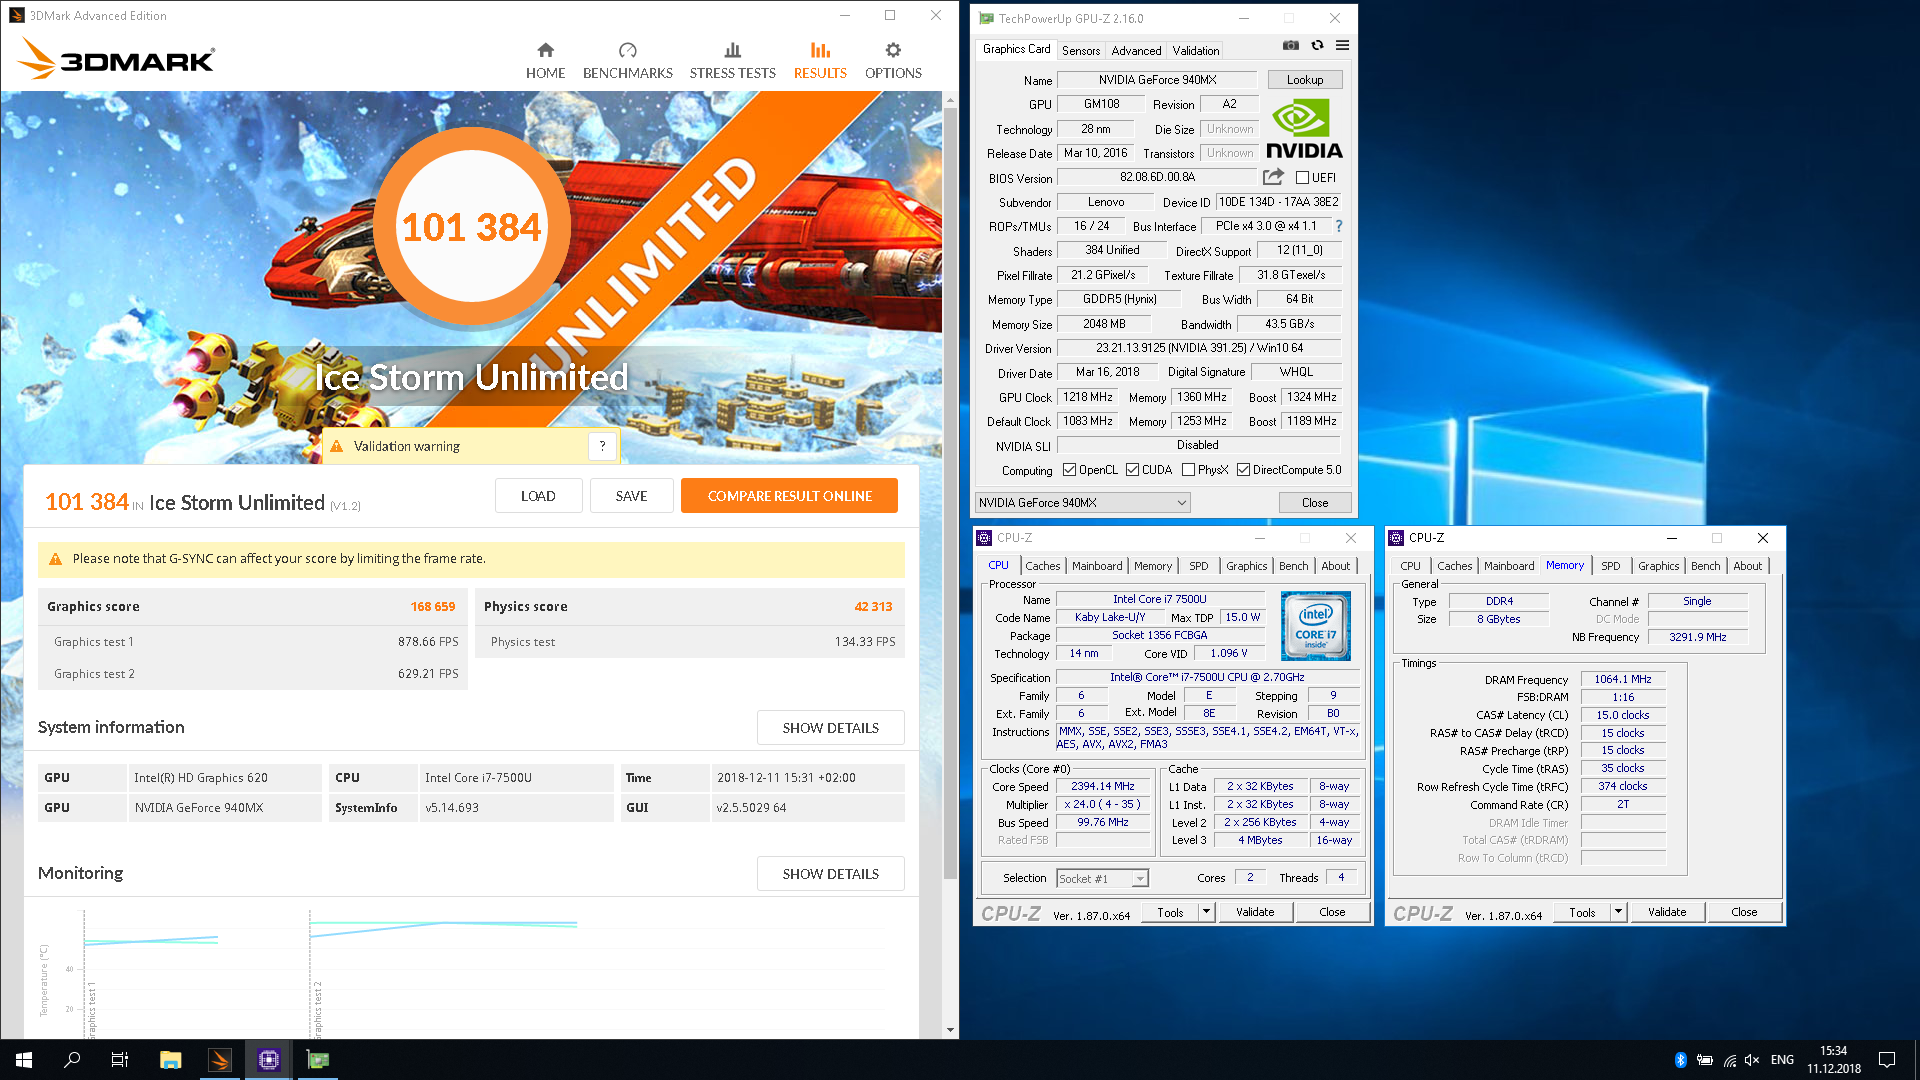1920x1080 pixels.
Task: Click Load result button
Action: tap(538, 496)
